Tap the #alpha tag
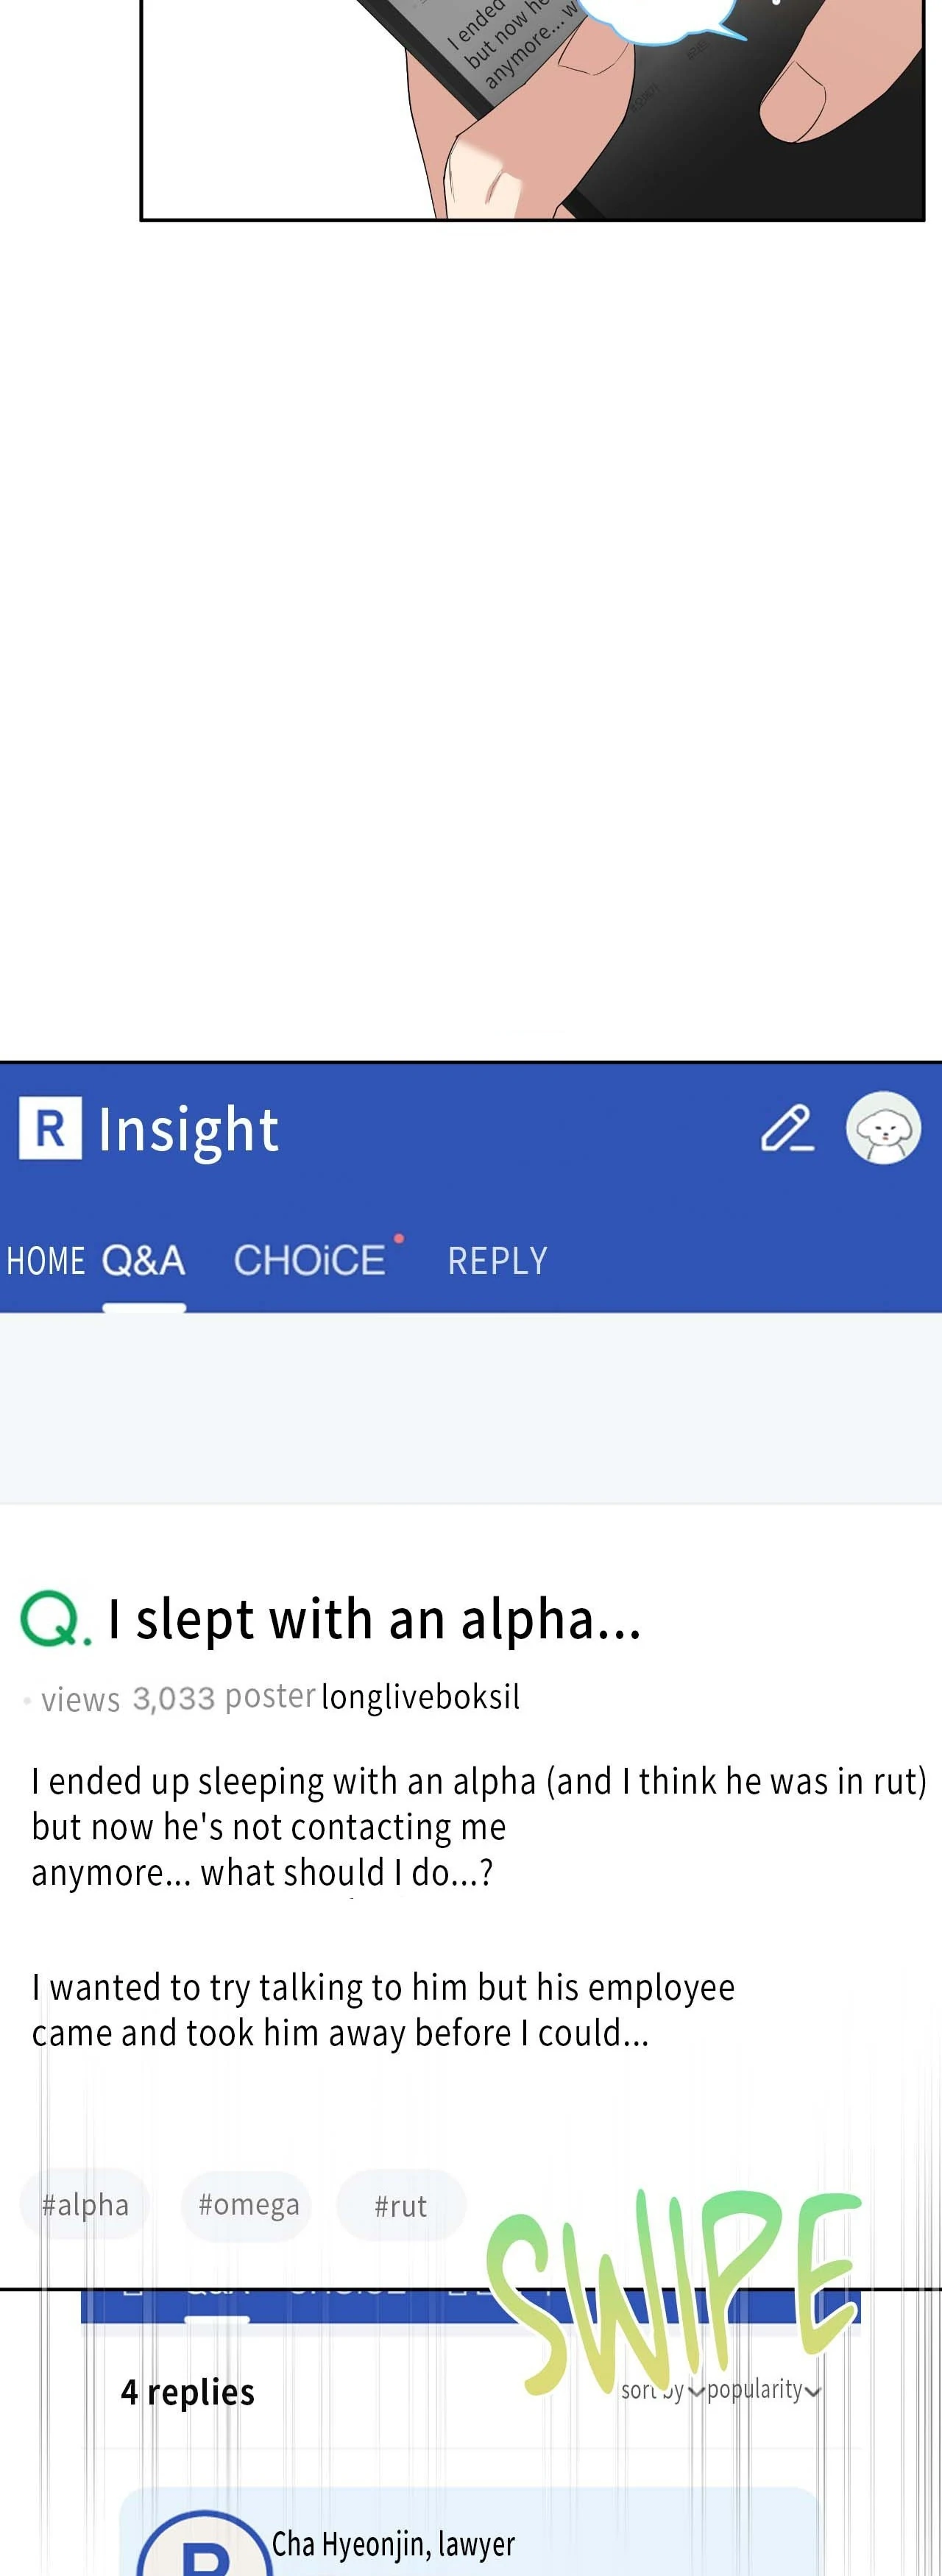Viewport: 942px width, 2576px height. (85, 2205)
